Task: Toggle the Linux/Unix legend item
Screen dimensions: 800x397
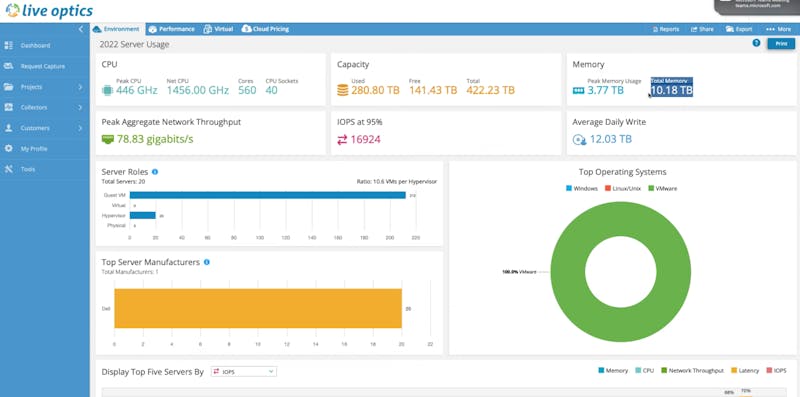Action: click(622, 188)
